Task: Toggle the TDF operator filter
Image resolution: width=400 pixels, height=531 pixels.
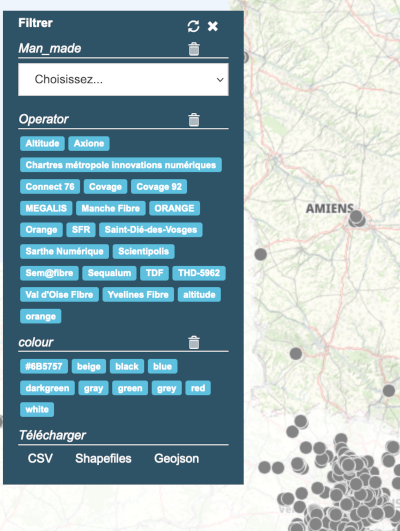Action: (154, 273)
